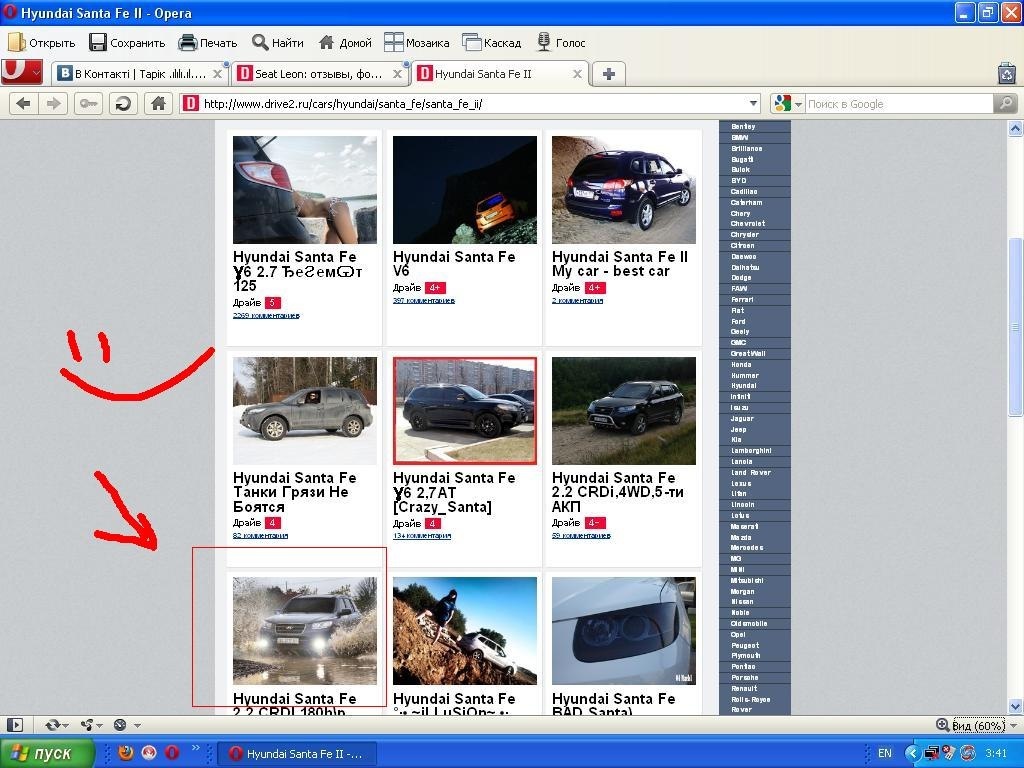Open the orange car at night thumbnail
Screen dimensions: 1024x768
pos(464,189)
